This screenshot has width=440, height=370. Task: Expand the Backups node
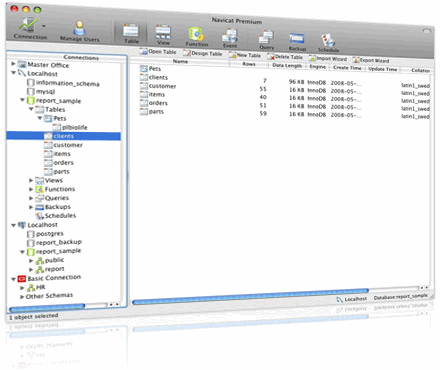pyautogui.click(x=31, y=207)
